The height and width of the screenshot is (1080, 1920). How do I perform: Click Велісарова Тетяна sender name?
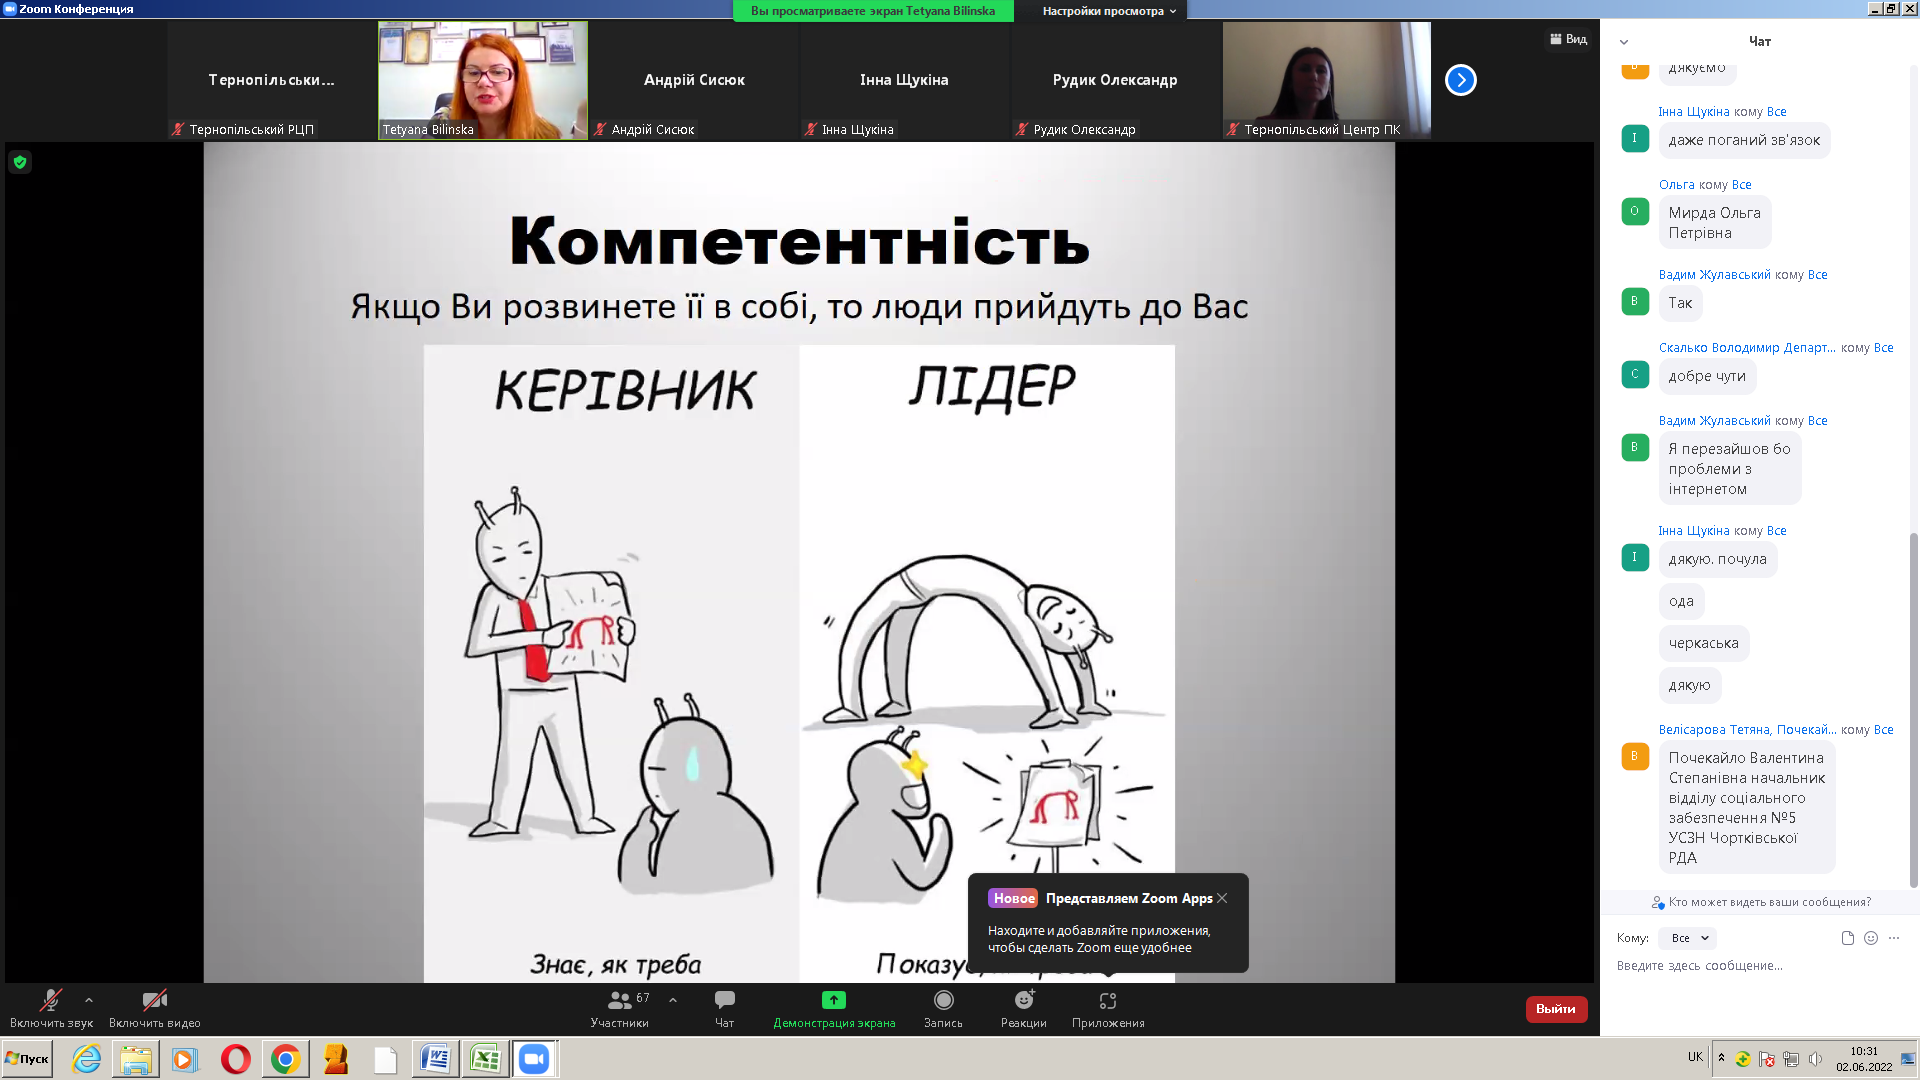tap(1747, 730)
